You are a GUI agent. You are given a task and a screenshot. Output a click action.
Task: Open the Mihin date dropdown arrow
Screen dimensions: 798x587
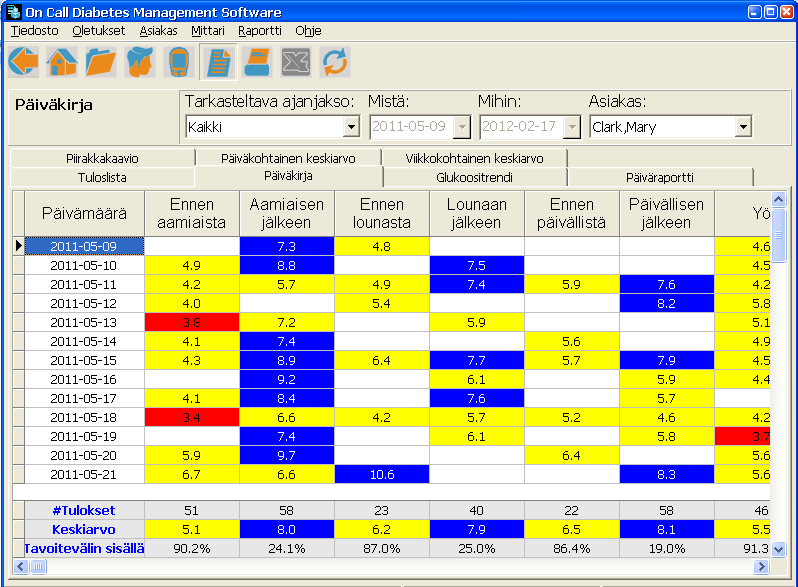point(572,127)
